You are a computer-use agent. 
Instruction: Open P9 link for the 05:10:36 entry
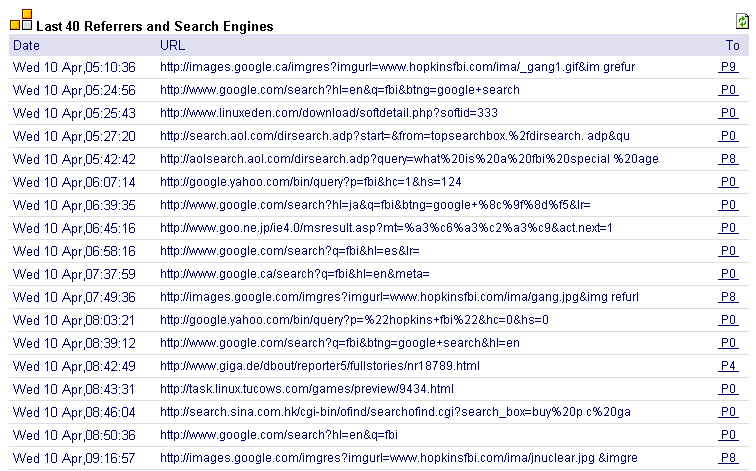[728, 67]
